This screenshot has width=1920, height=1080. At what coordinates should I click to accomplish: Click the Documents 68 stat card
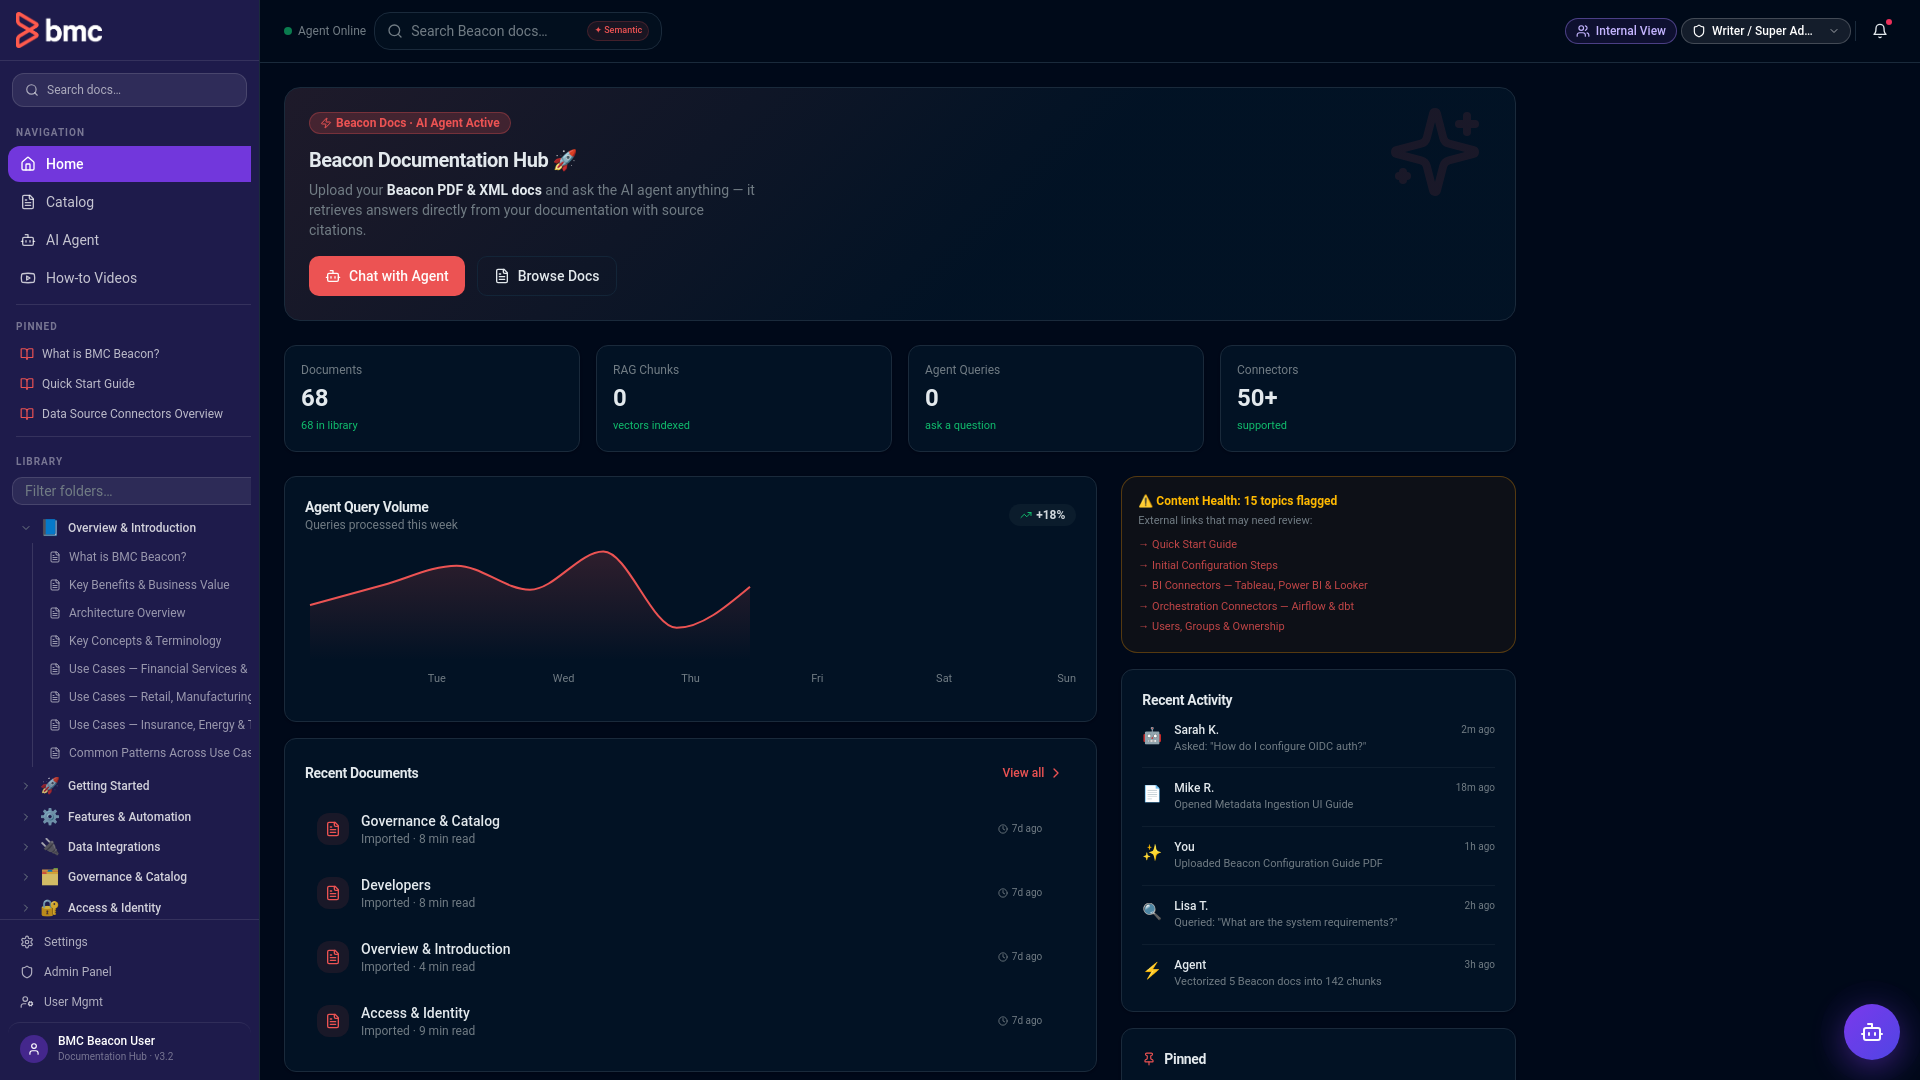432,398
